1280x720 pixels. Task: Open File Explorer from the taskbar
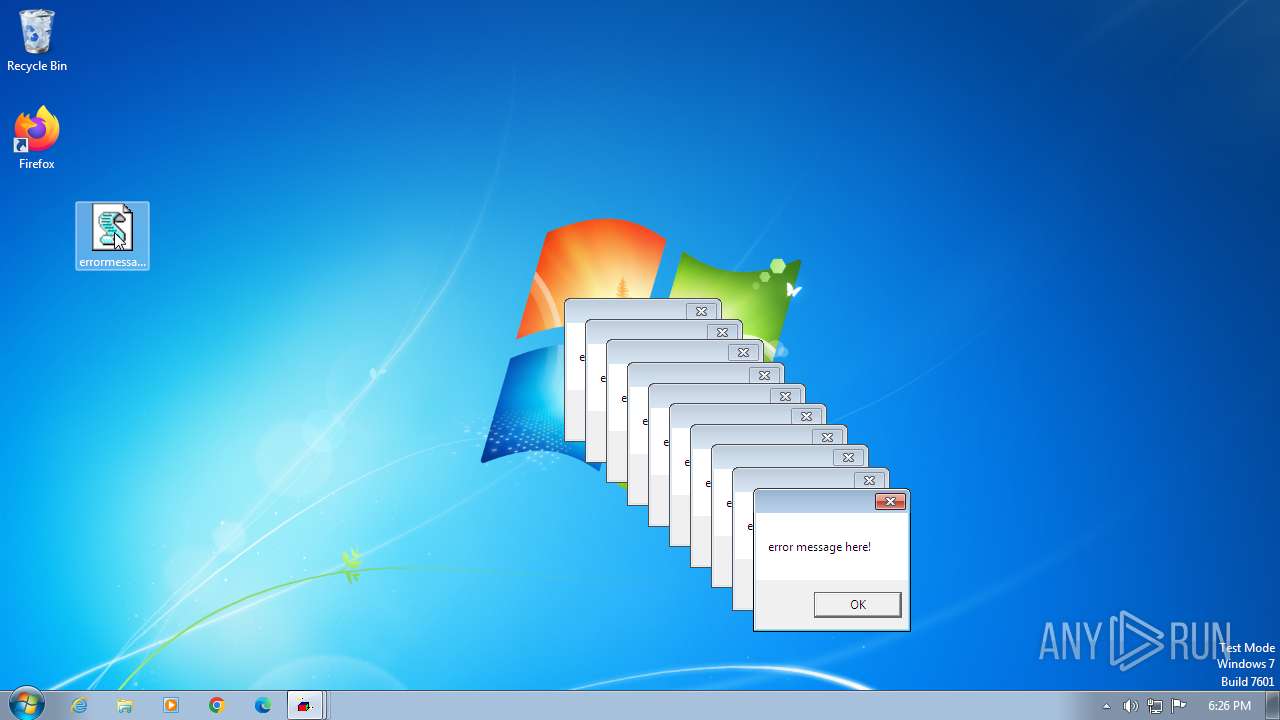[125, 705]
